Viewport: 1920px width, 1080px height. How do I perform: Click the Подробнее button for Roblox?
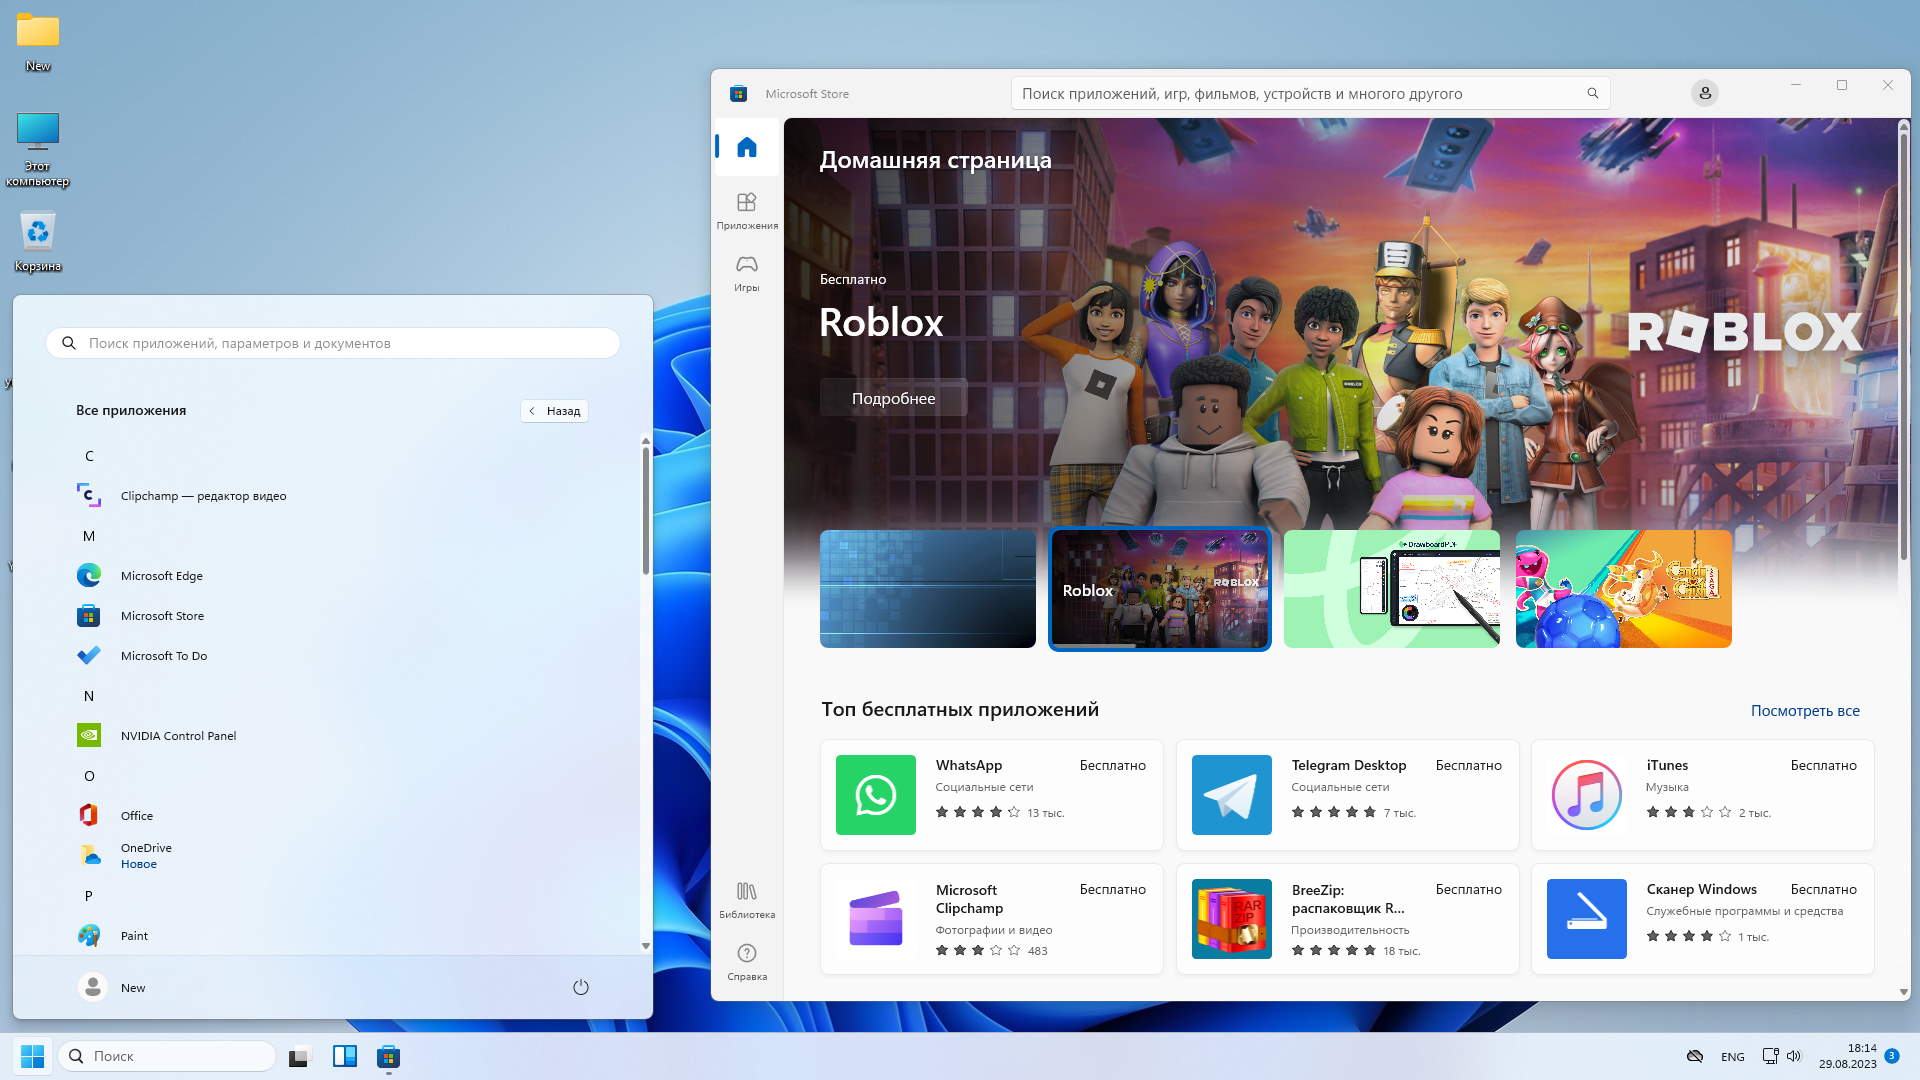pyautogui.click(x=893, y=398)
